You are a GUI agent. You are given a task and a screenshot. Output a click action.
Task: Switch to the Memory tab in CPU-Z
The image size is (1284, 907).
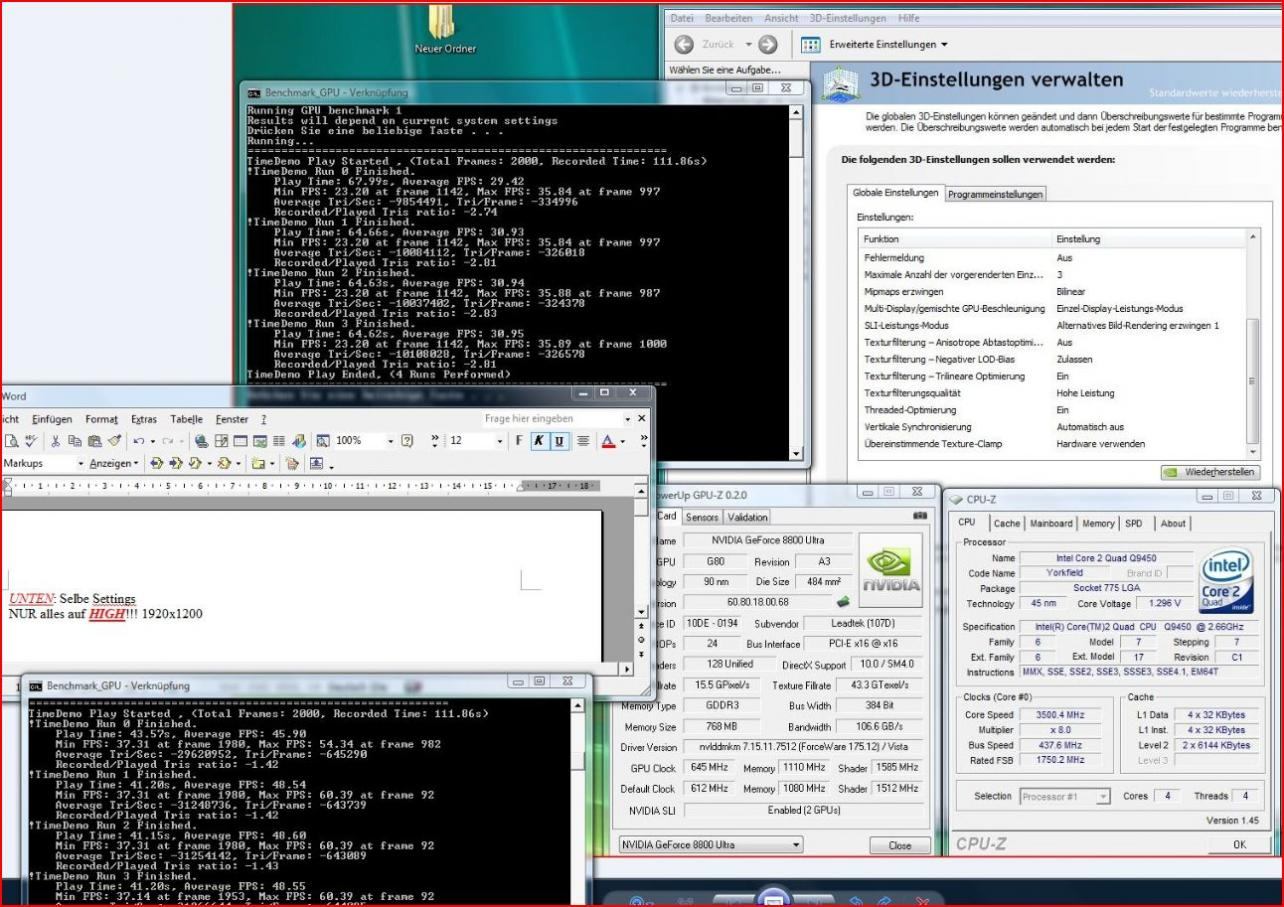[1097, 523]
